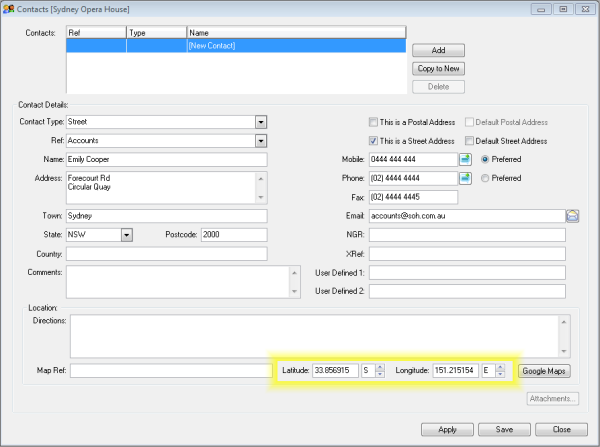Screen dimensions: 600x447
Task: Untick the 'This is a Street Address' checkbox
Action: (374, 141)
